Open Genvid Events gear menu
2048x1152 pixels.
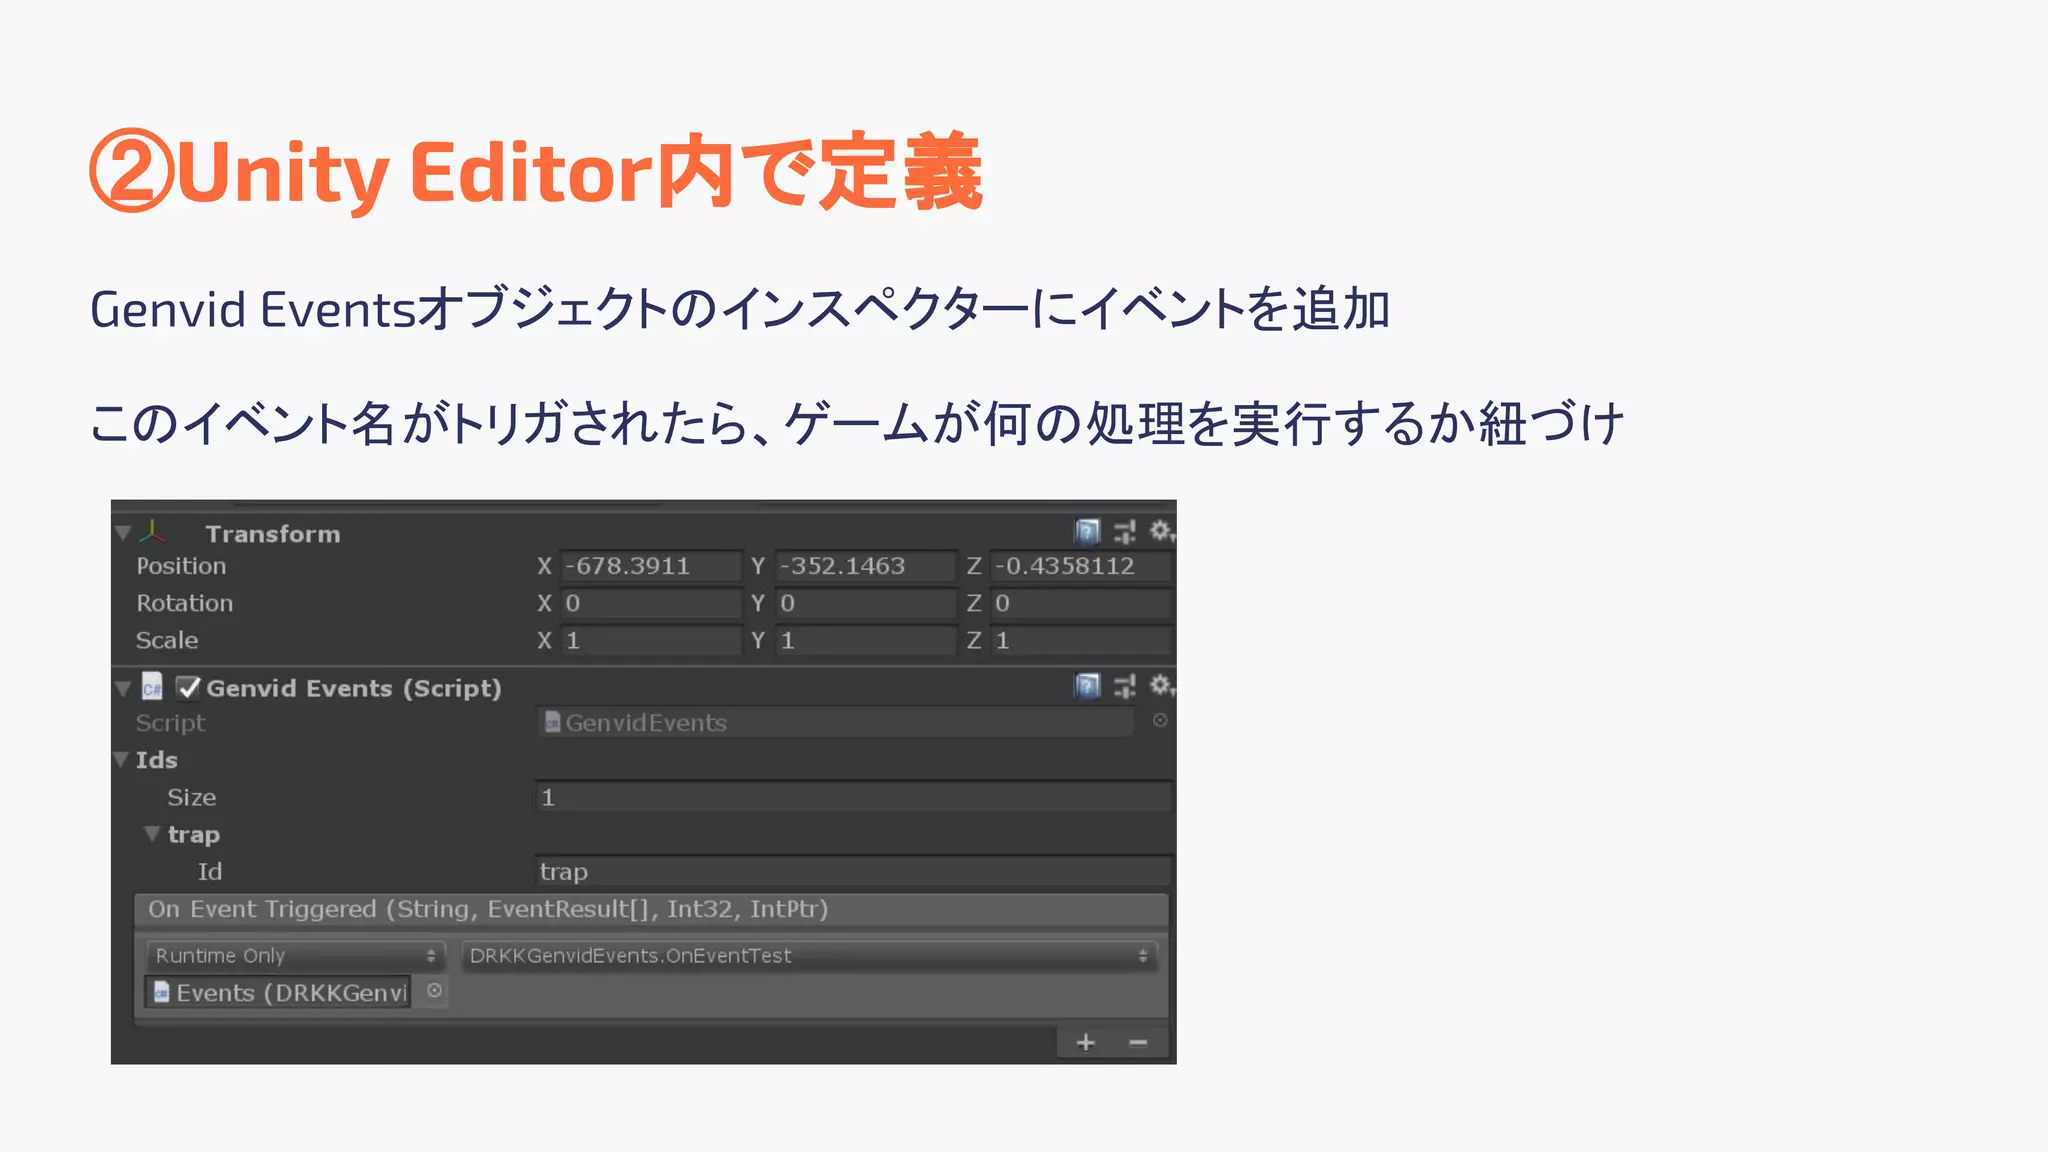pos(1161,686)
